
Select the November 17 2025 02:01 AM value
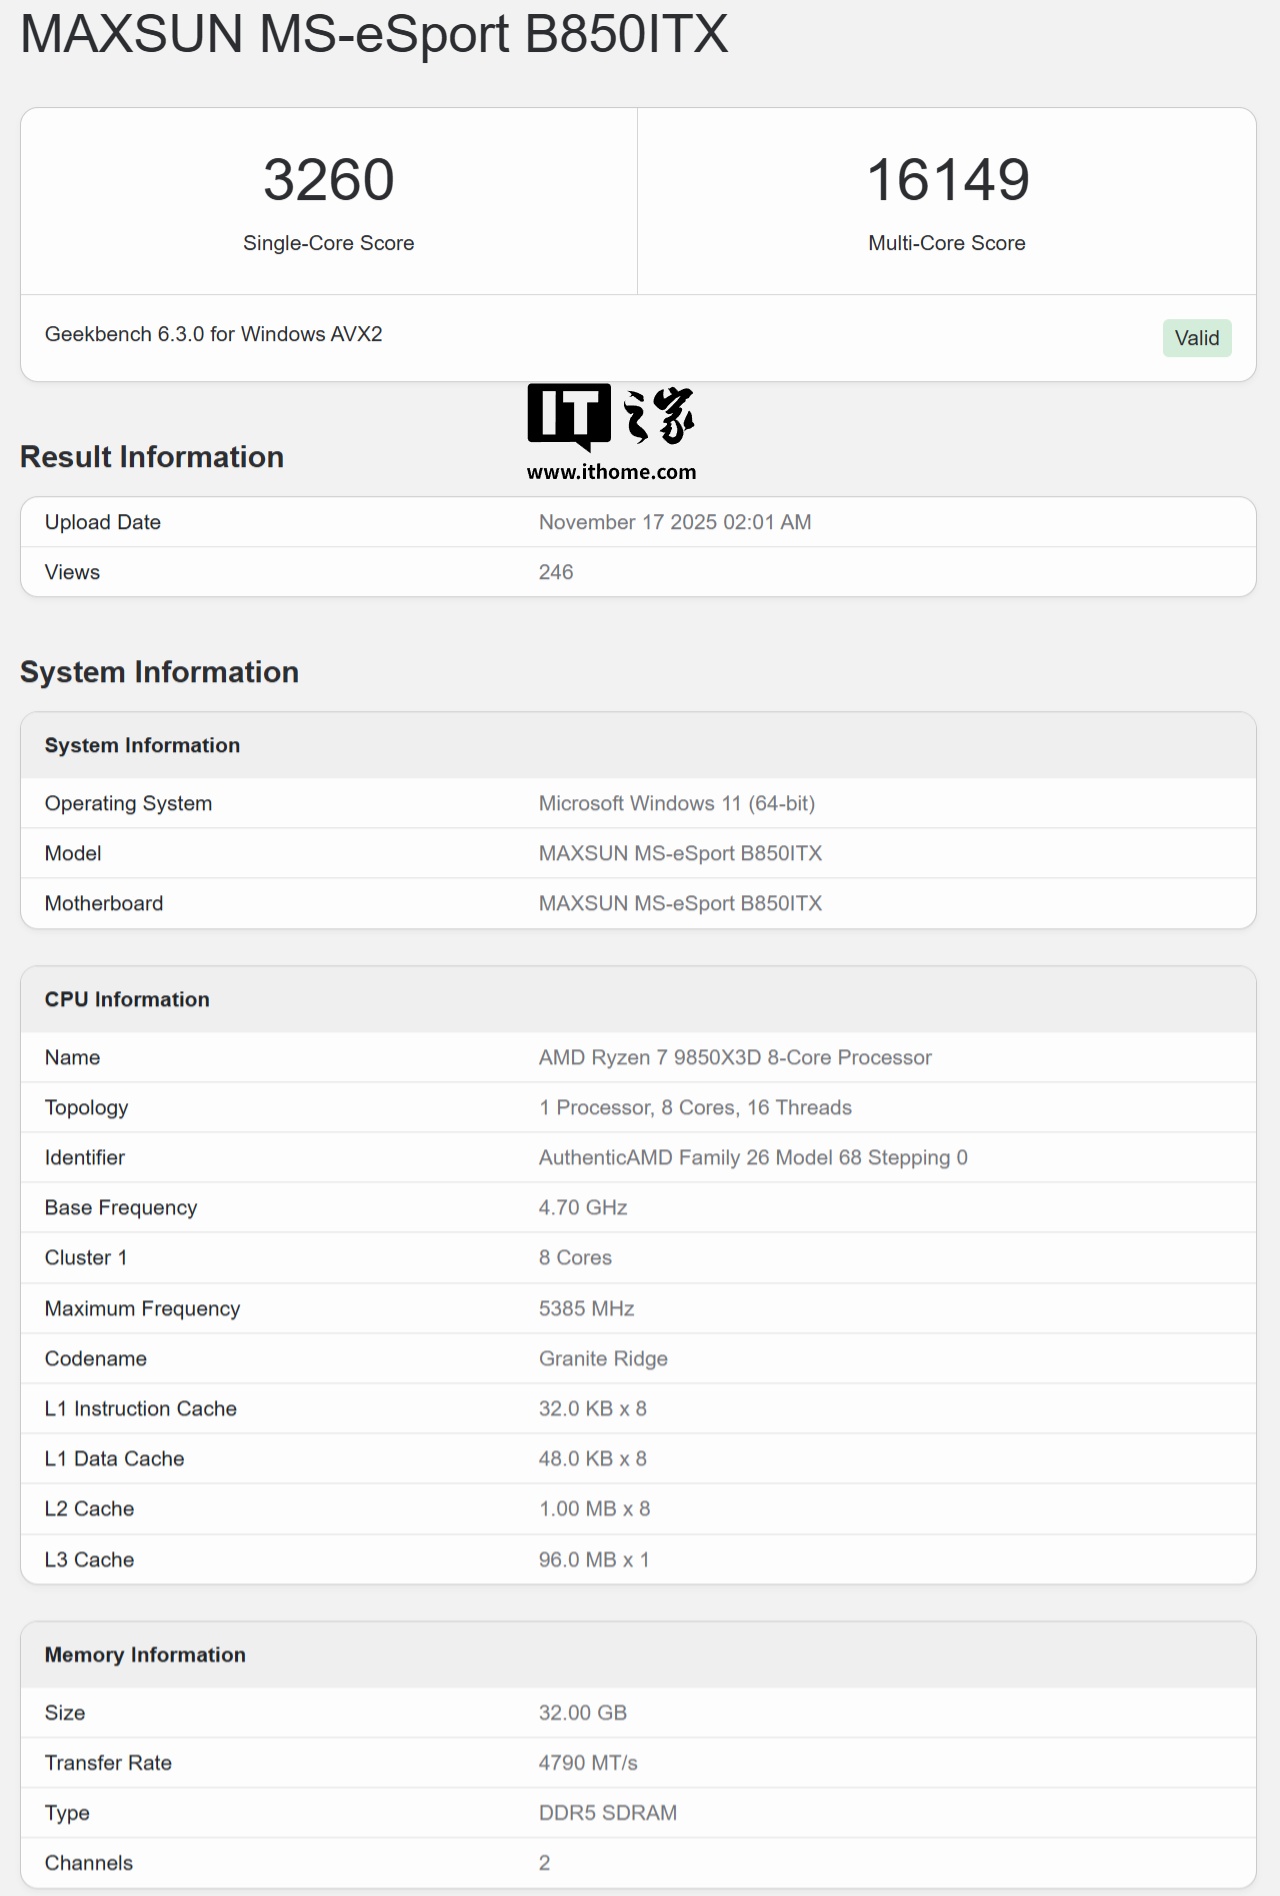point(675,522)
